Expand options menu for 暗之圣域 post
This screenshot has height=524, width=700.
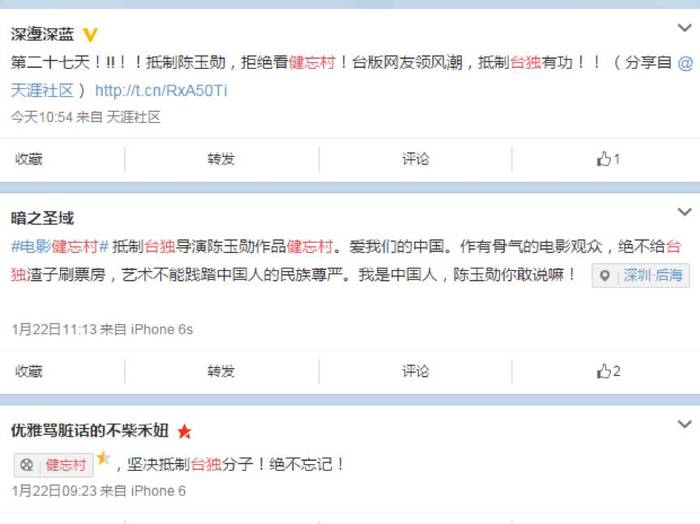click(x=684, y=212)
